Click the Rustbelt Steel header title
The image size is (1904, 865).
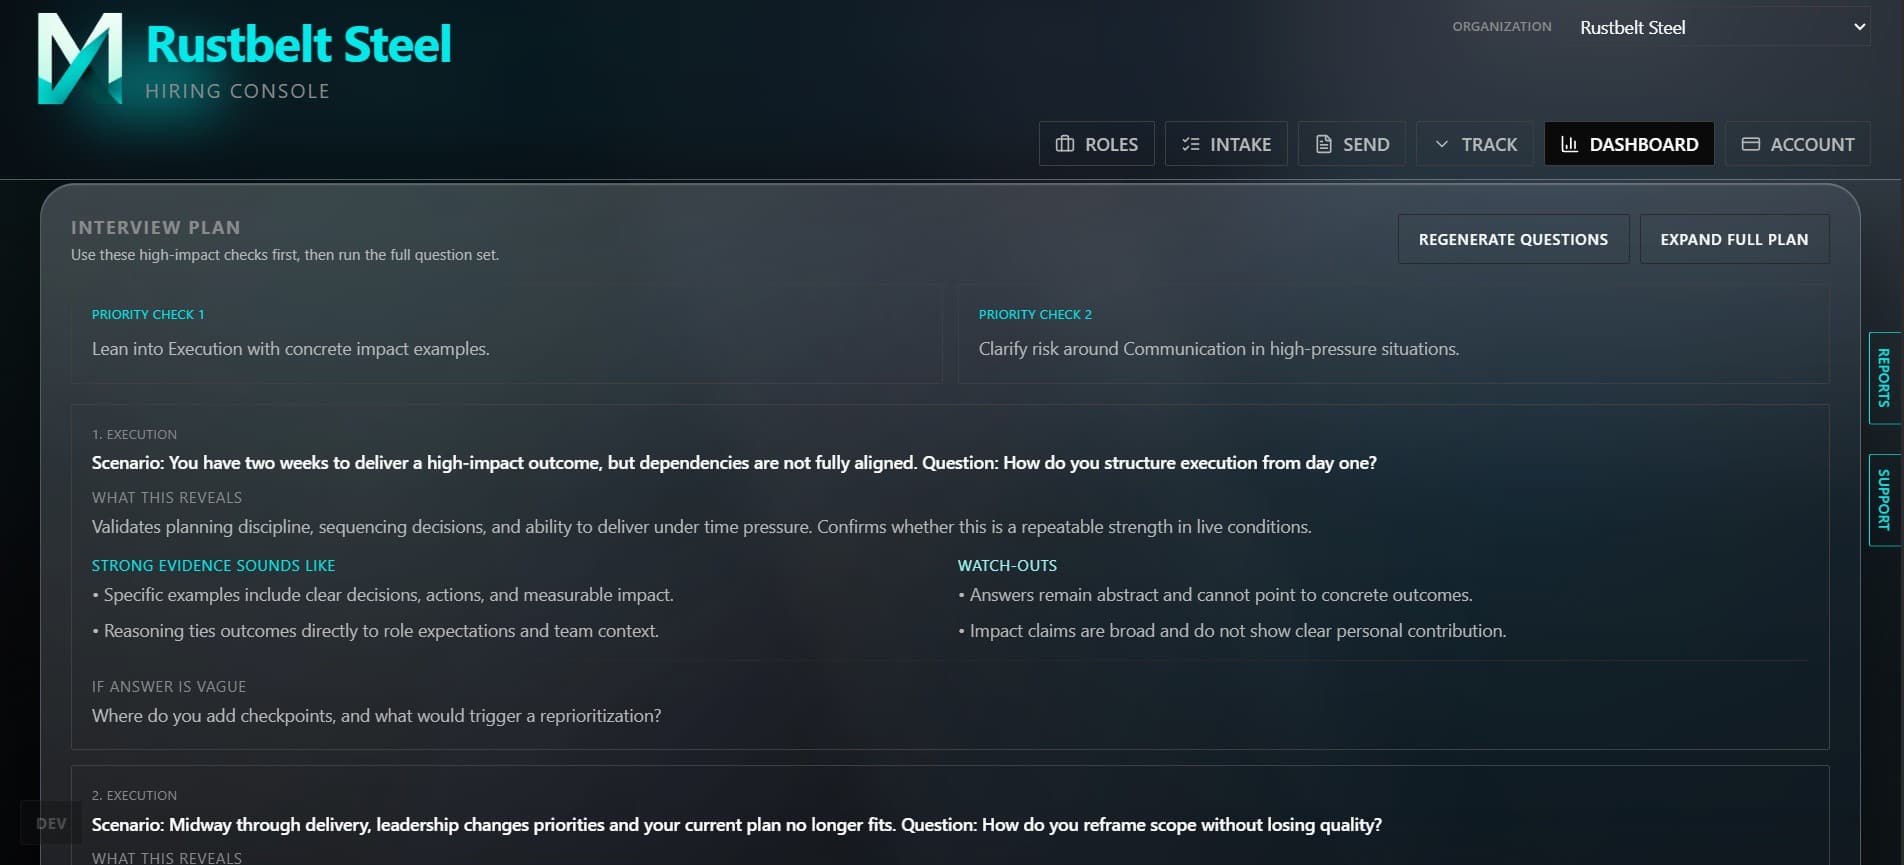tap(299, 44)
